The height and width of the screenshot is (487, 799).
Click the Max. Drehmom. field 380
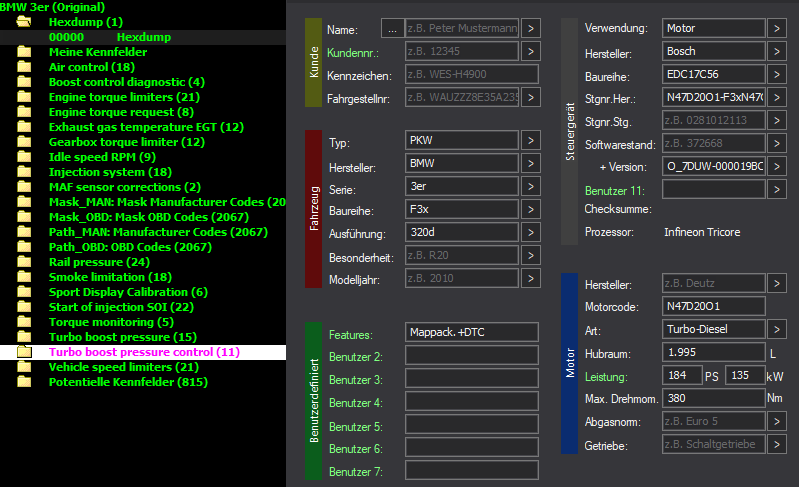[x=713, y=398]
